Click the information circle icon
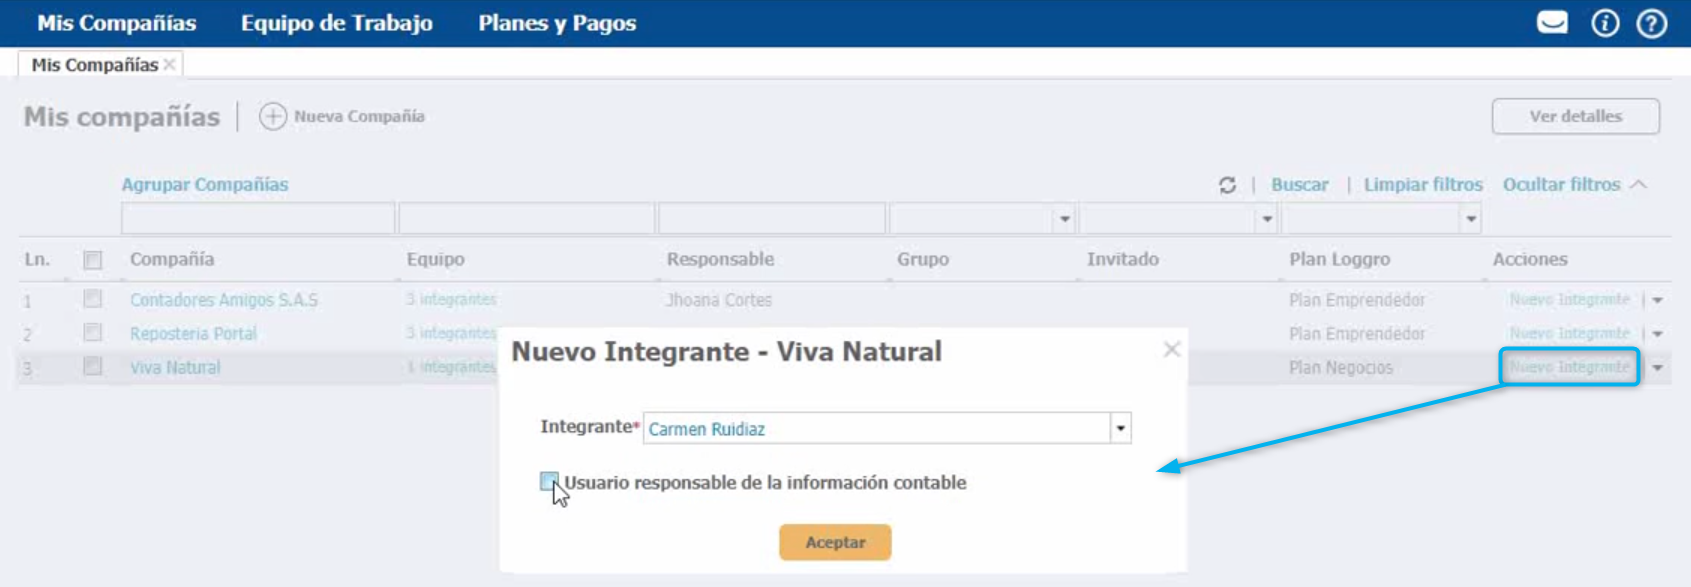Screen dimensions: 1691x587 pyautogui.click(x=1605, y=23)
